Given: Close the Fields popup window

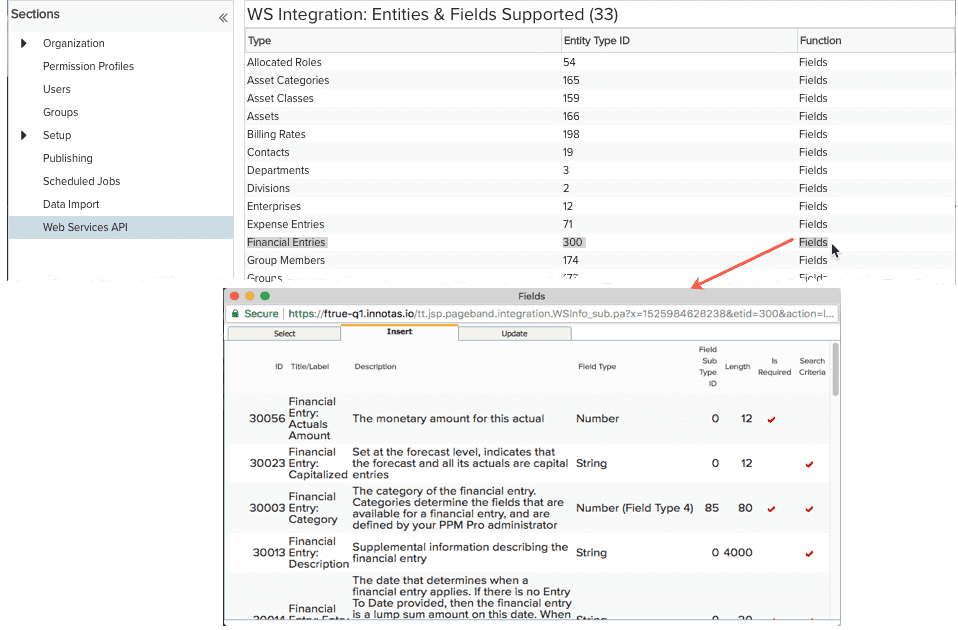Looking at the screenshot, I should pyautogui.click(x=235, y=296).
